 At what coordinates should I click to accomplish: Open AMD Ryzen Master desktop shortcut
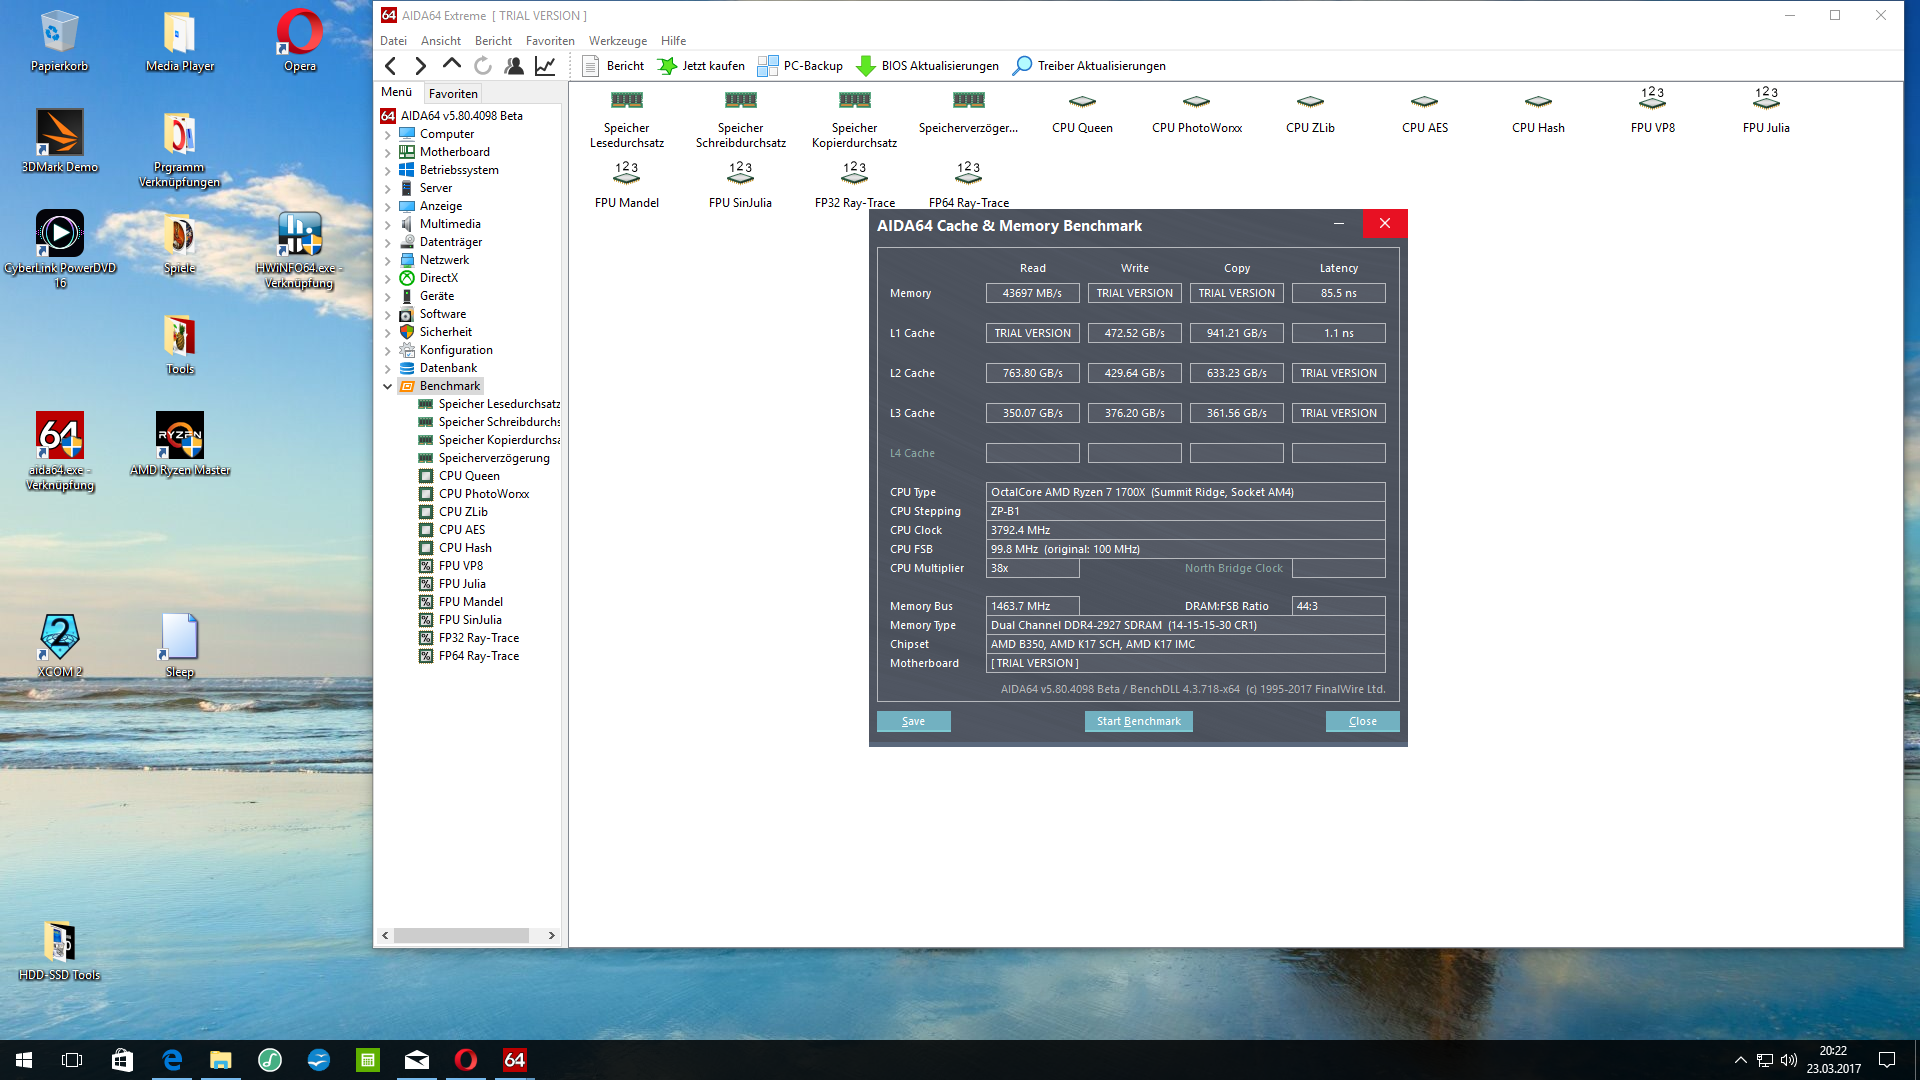pyautogui.click(x=180, y=436)
